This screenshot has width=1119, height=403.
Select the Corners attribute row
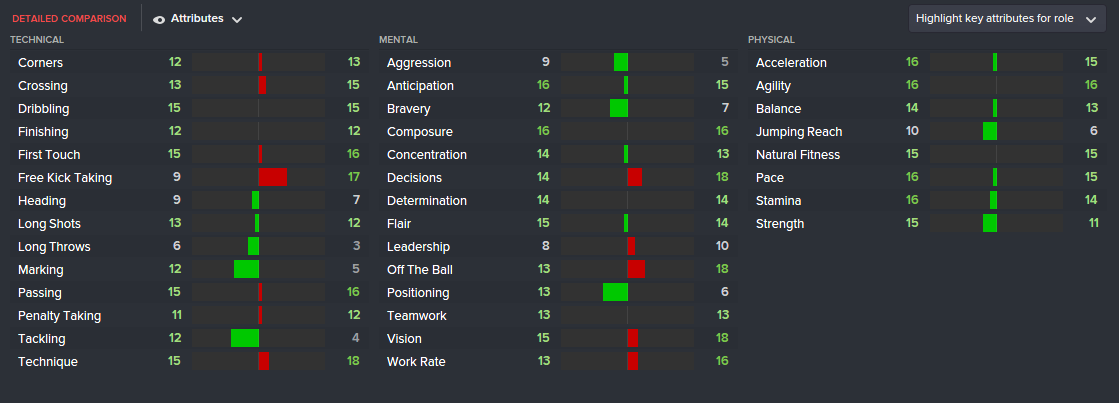click(x=40, y=62)
